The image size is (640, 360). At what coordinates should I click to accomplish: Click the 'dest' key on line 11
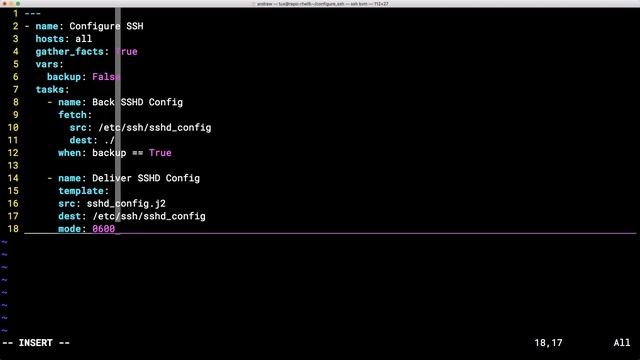[81, 140]
